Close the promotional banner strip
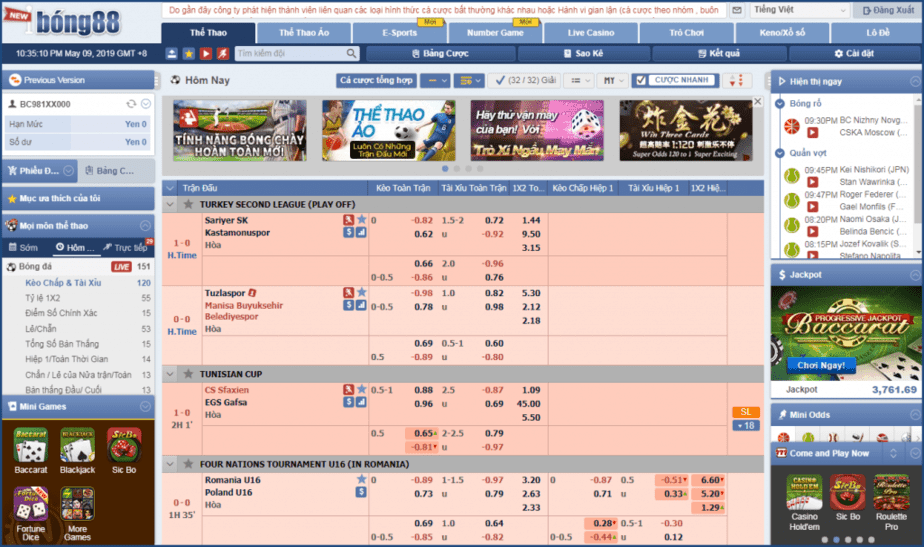 (x=757, y=102)
